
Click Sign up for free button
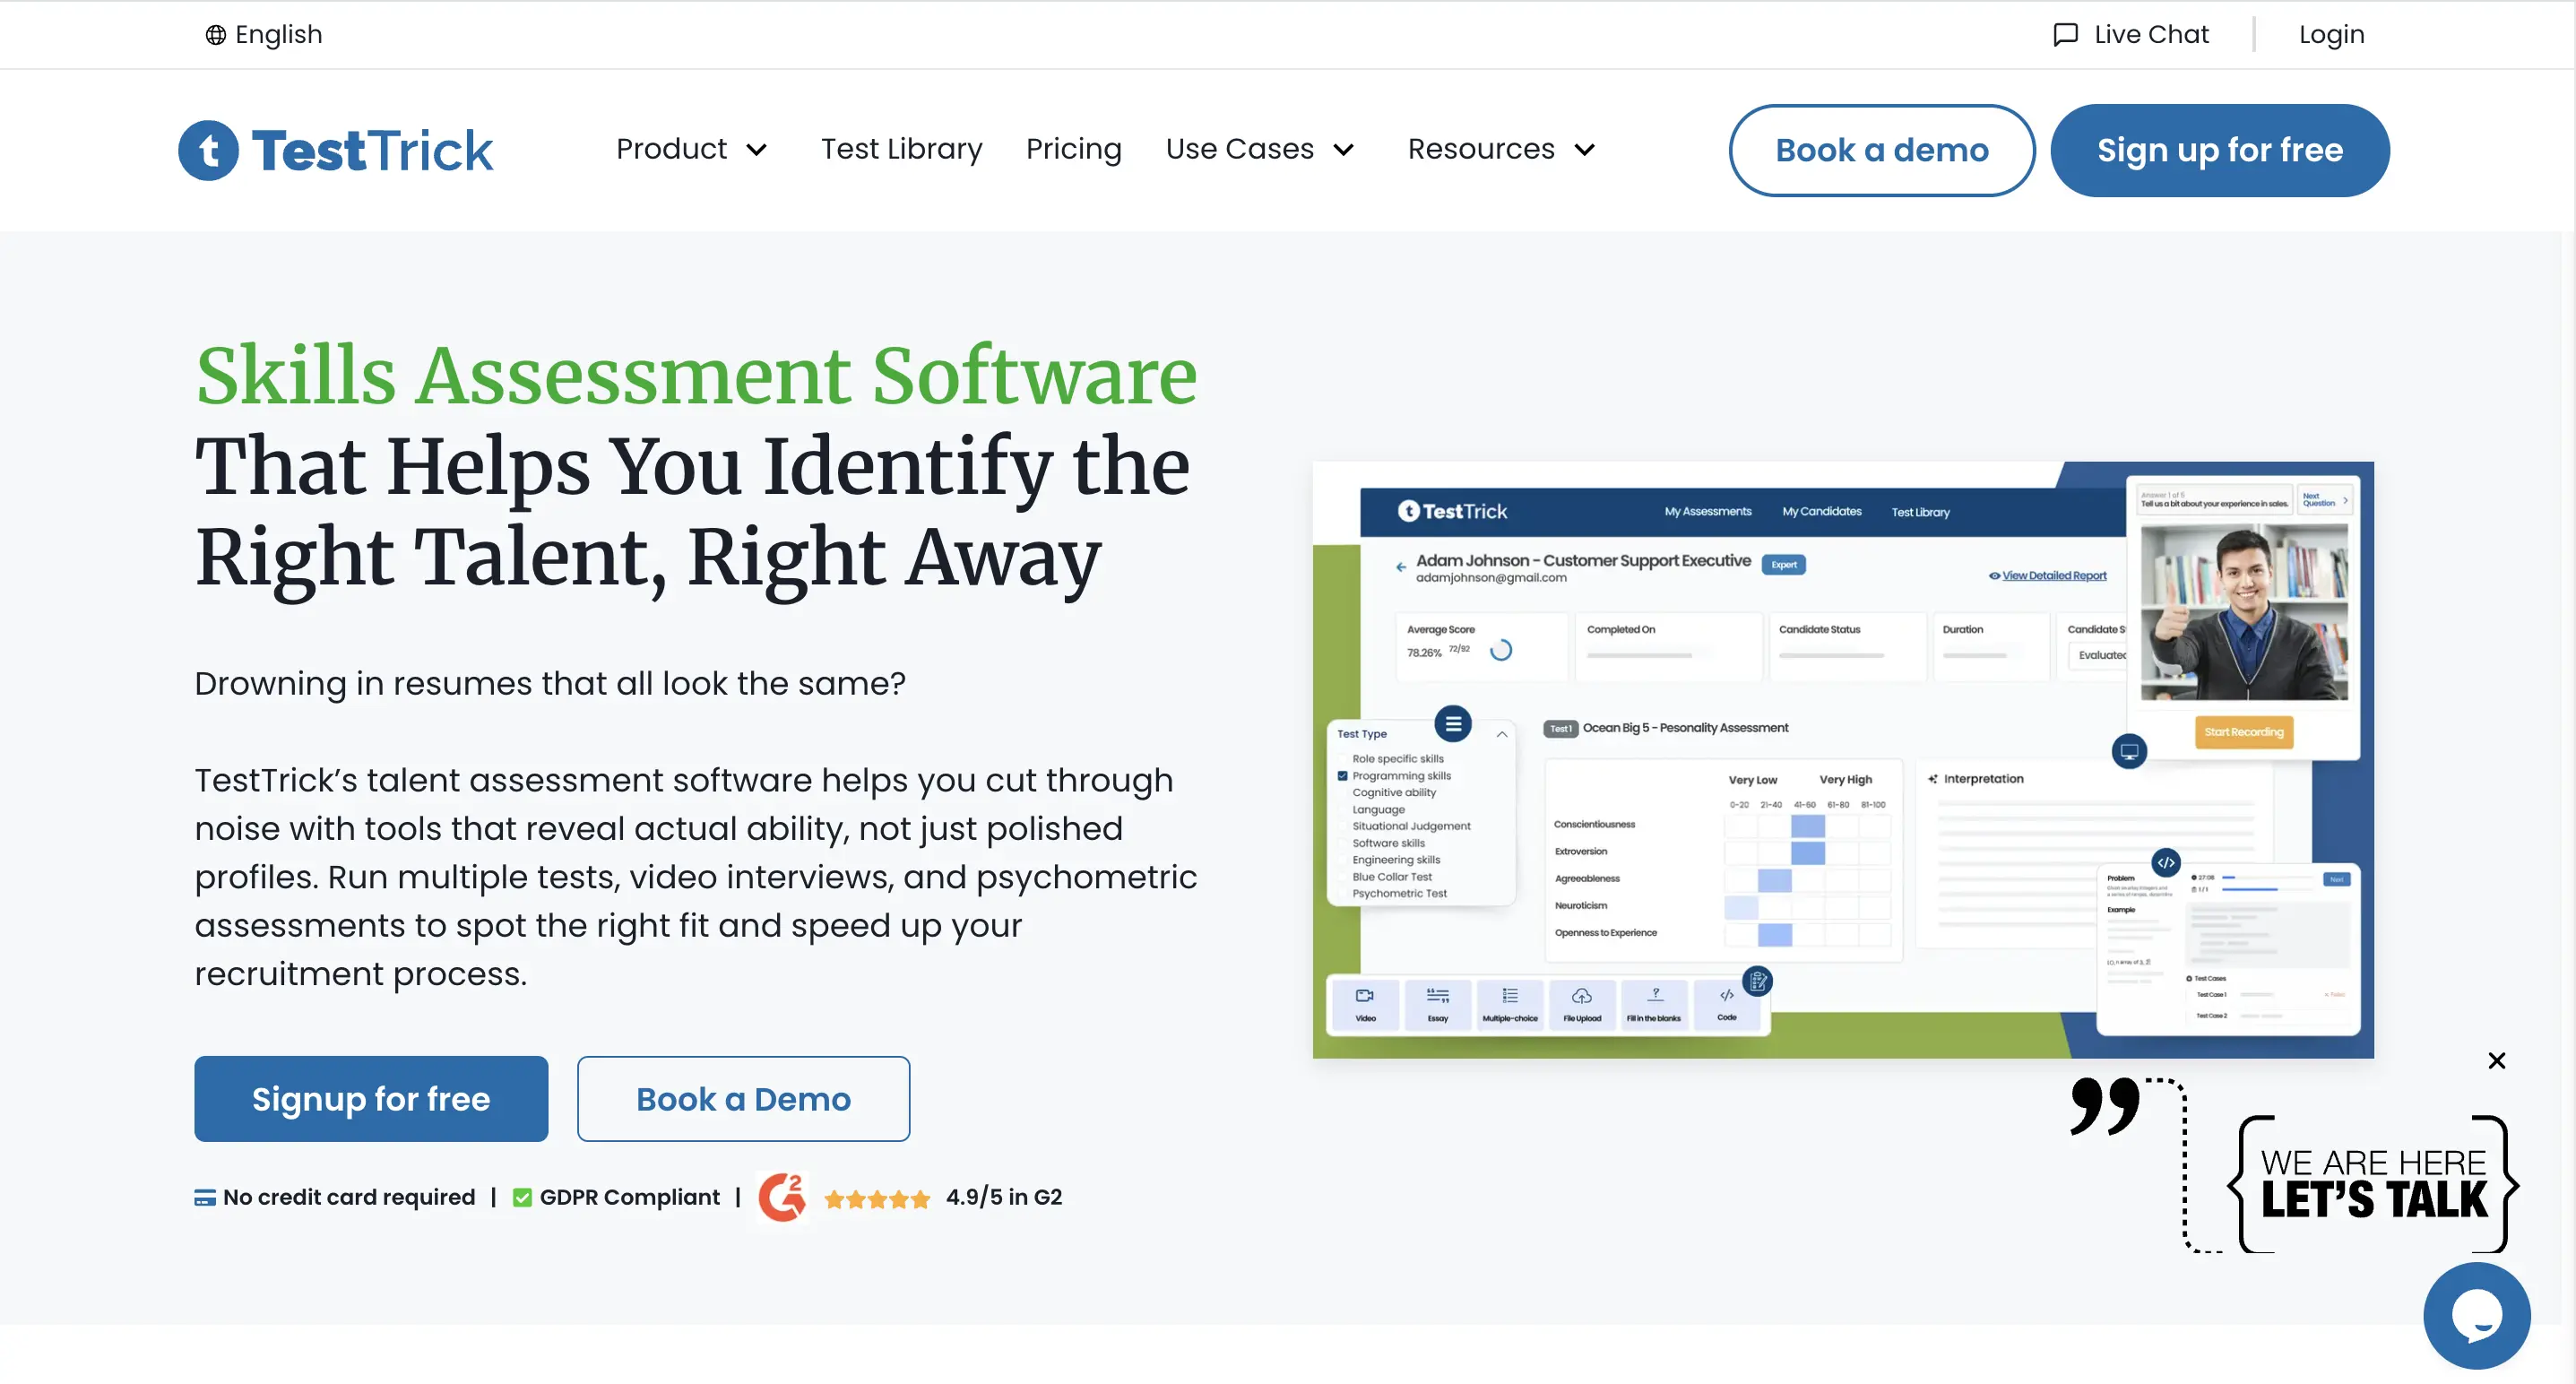pos(2219,150)
